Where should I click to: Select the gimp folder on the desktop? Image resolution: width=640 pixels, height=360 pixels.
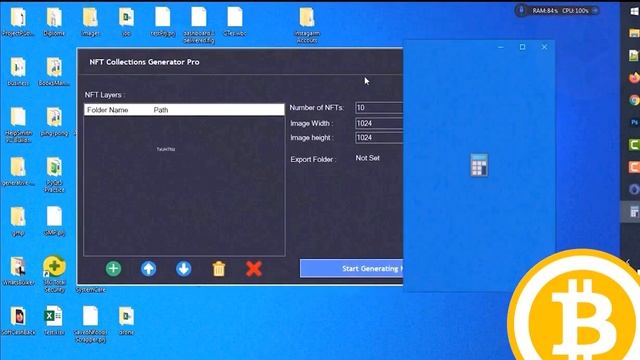click(x=18, y=221)
